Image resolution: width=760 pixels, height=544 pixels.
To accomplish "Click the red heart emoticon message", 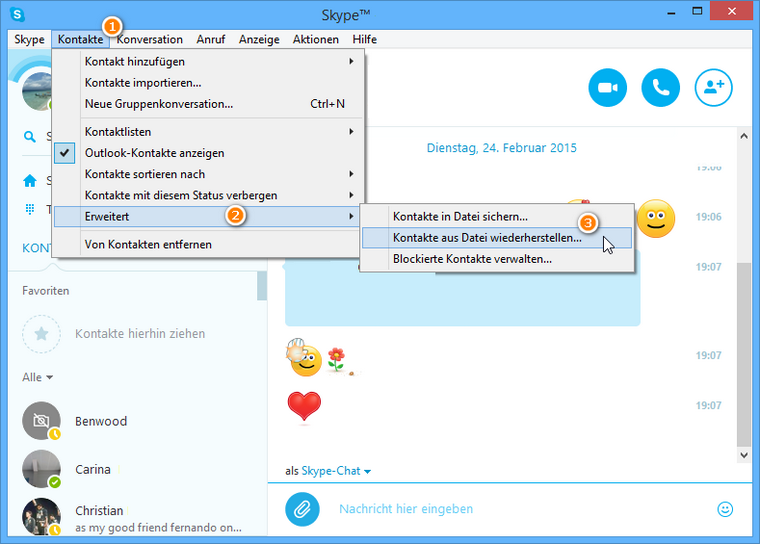I will [x=304, y=406].
